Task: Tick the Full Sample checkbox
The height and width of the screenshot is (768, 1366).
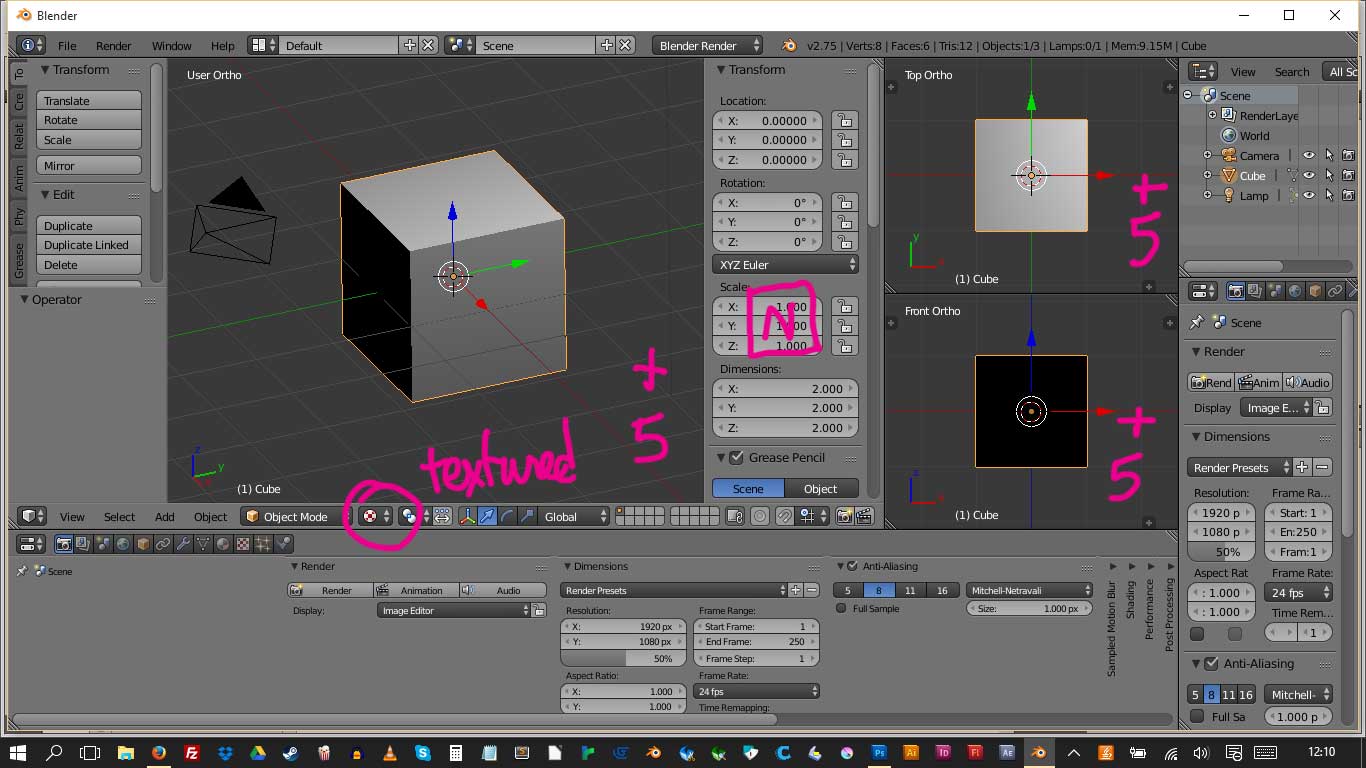Action: click(x=841, y=608)
